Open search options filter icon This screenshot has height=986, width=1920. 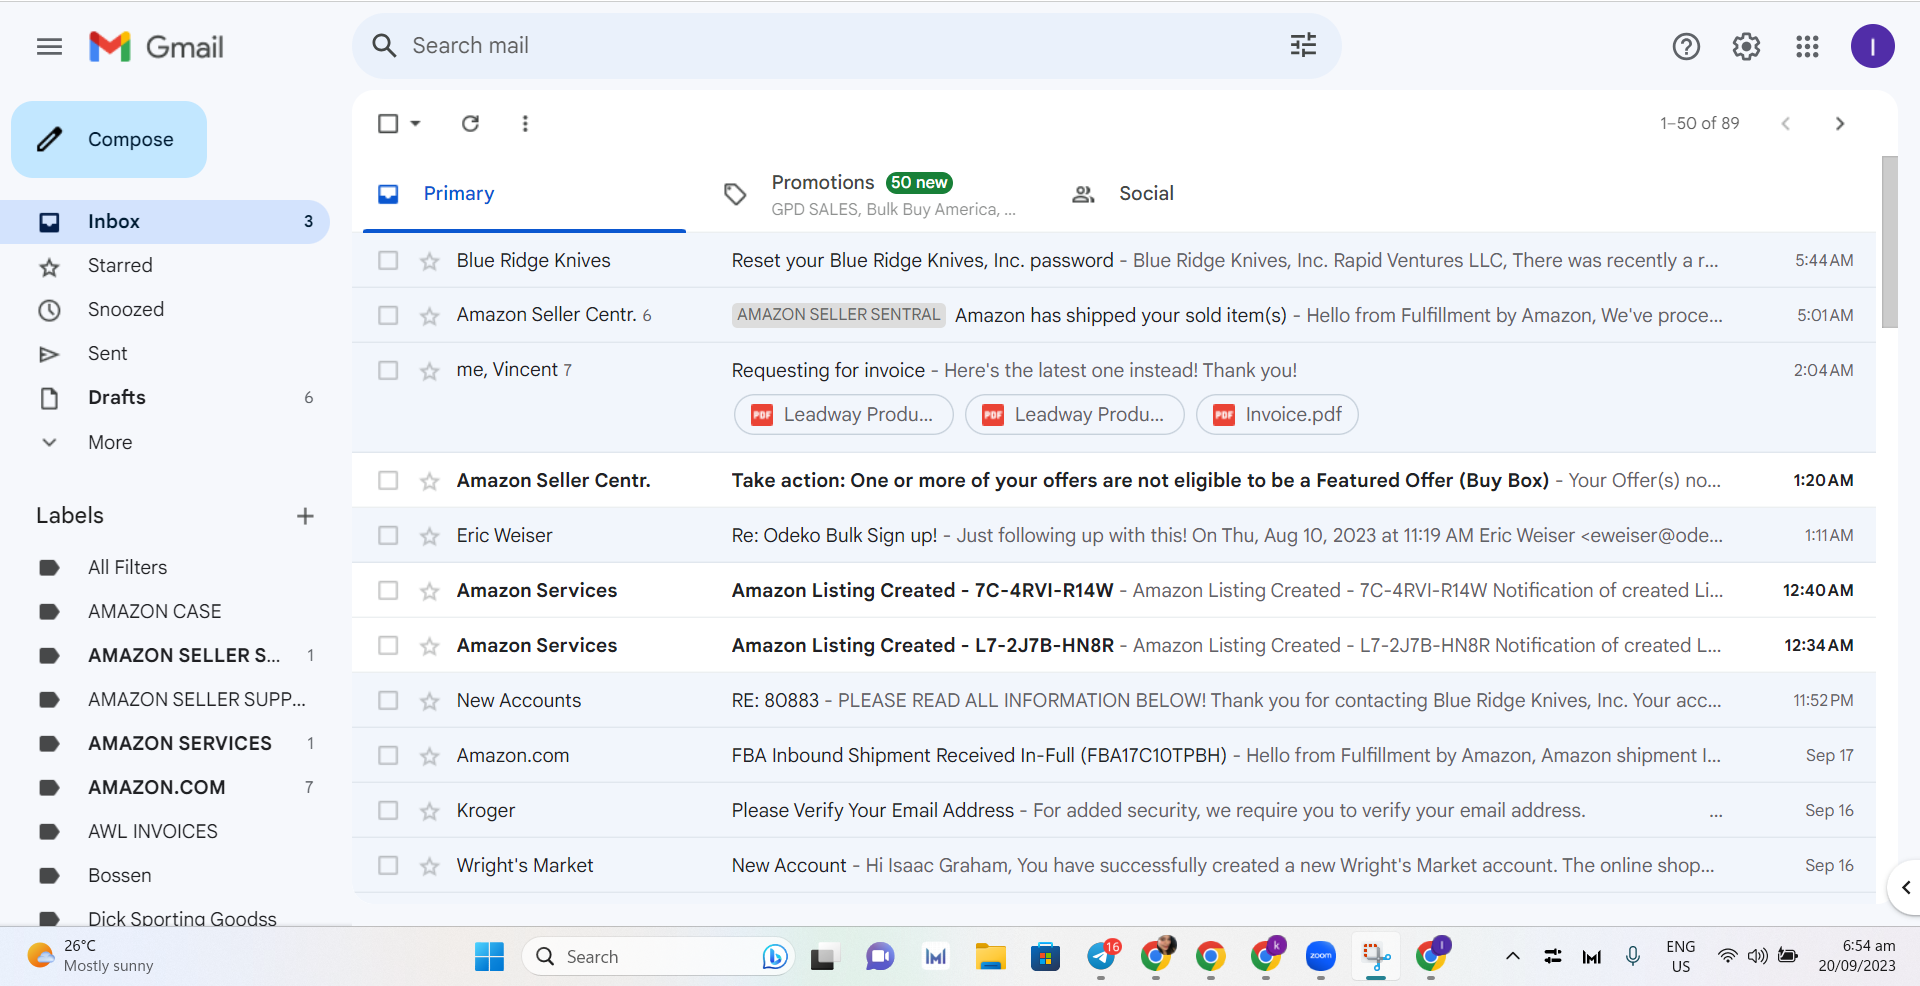tap(1303, 45)
